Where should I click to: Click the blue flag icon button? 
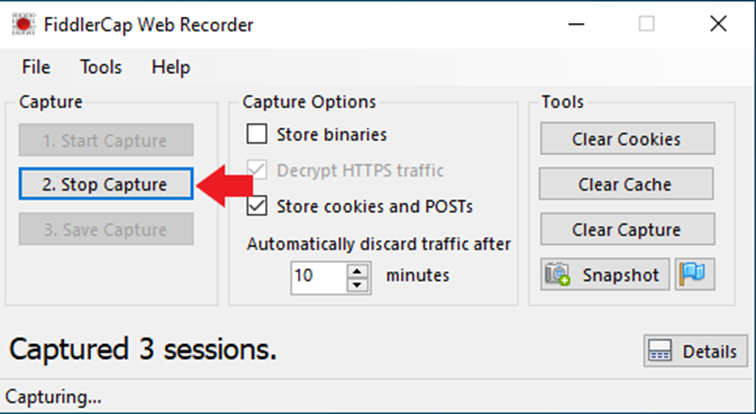pyautogui.click(x=695, y=274)
